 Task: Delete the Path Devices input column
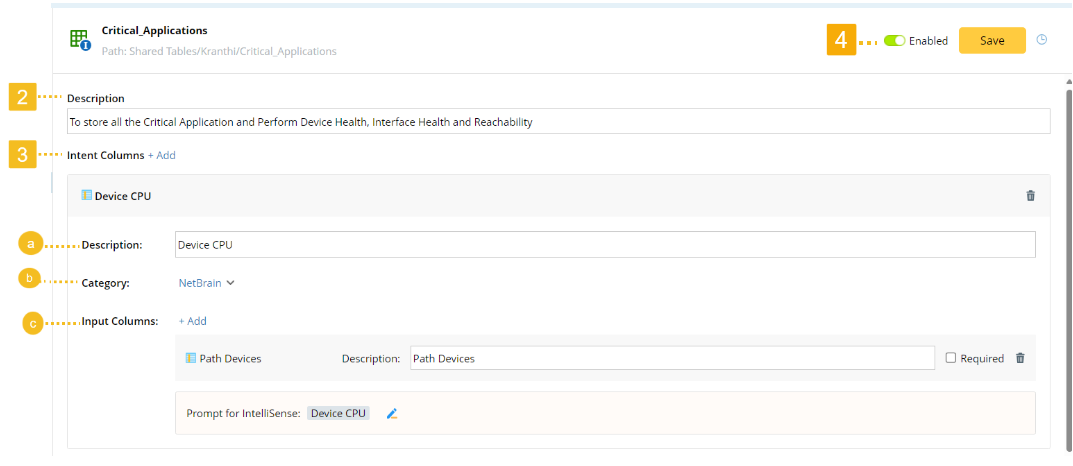(1020, 358)
